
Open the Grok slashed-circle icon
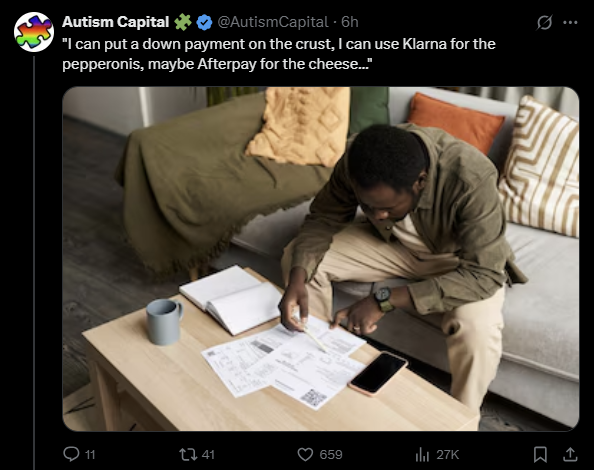pyautogui.click(x=544, y=22)
